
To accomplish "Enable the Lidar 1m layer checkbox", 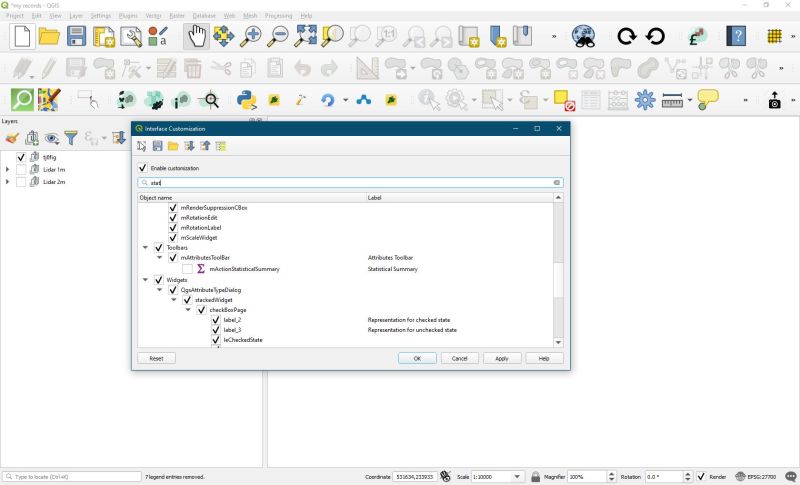I will pyautogui.click(x=21, y=169).
